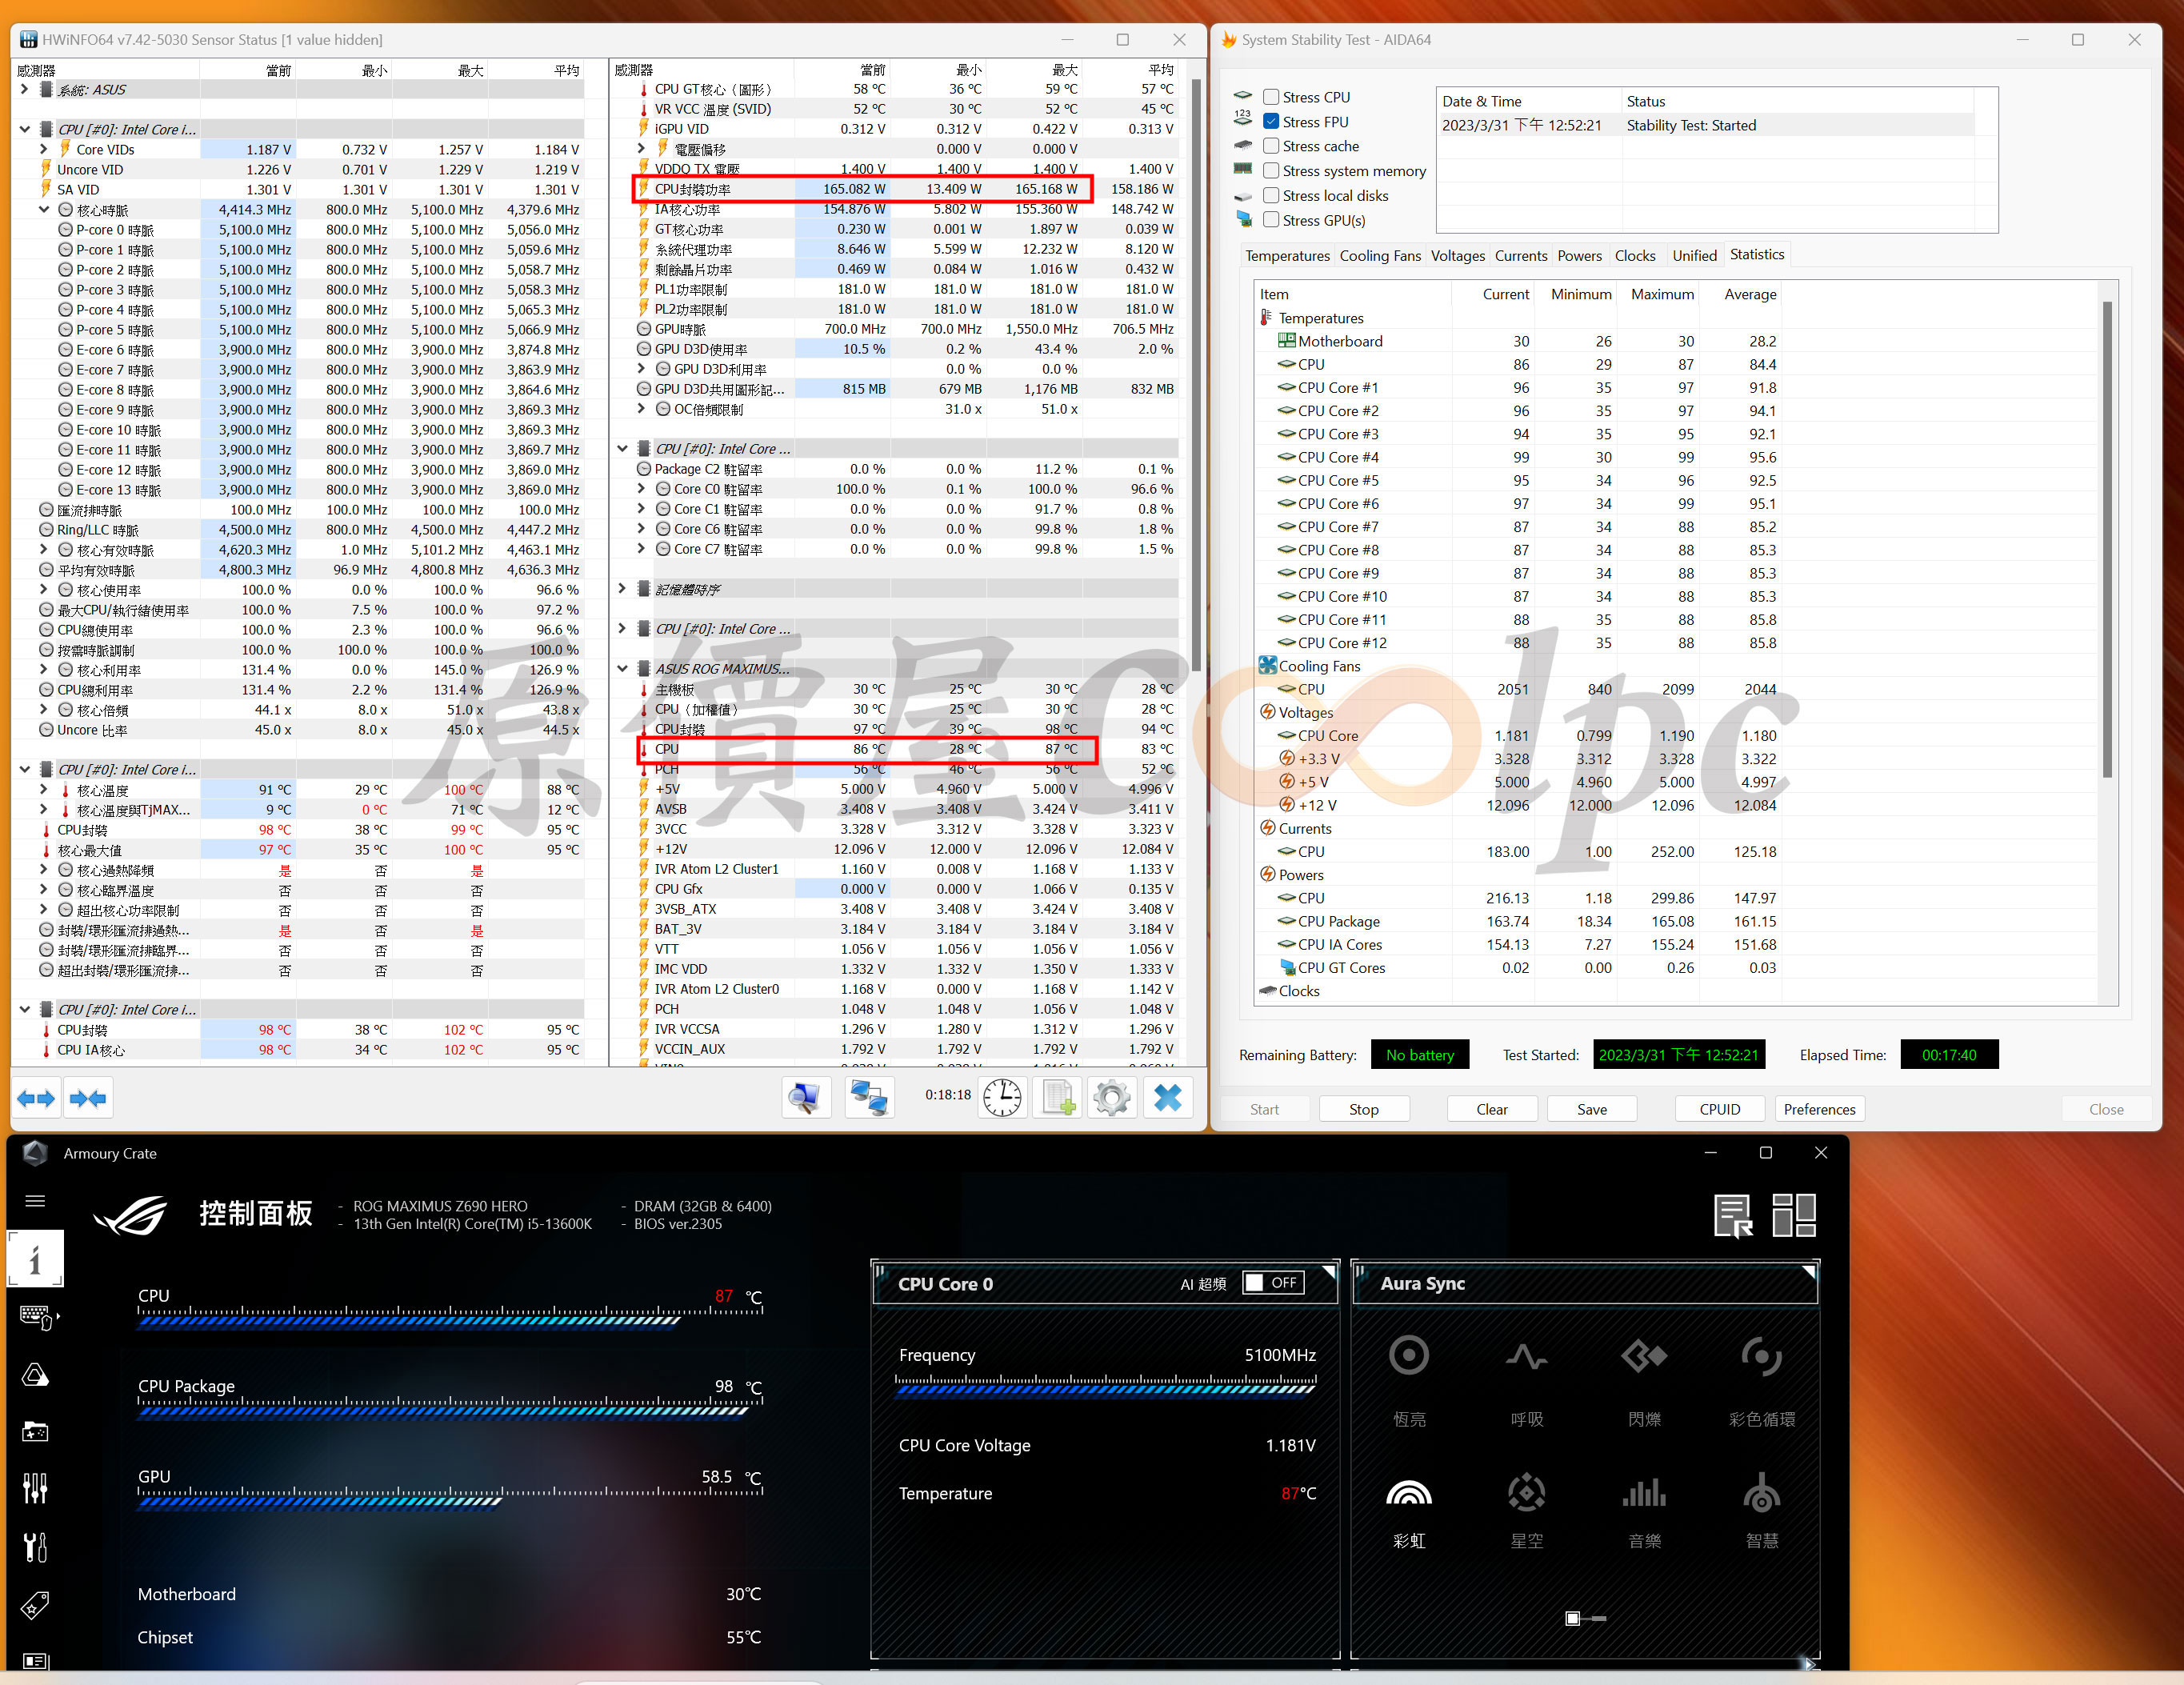Expand 系統: ASUS sensor group
The image size is (2184, 1685).
click(x=24, y=90)
